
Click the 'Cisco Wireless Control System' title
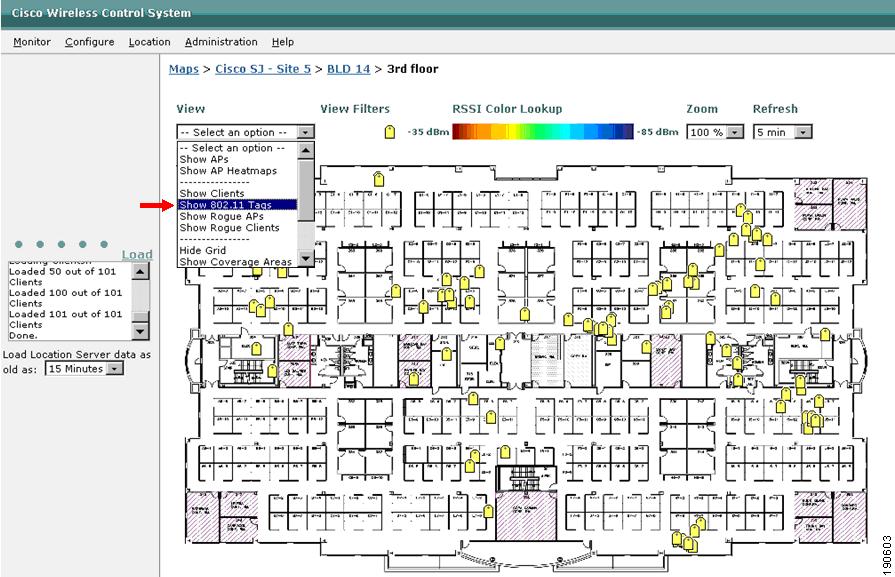pos(101,13)
